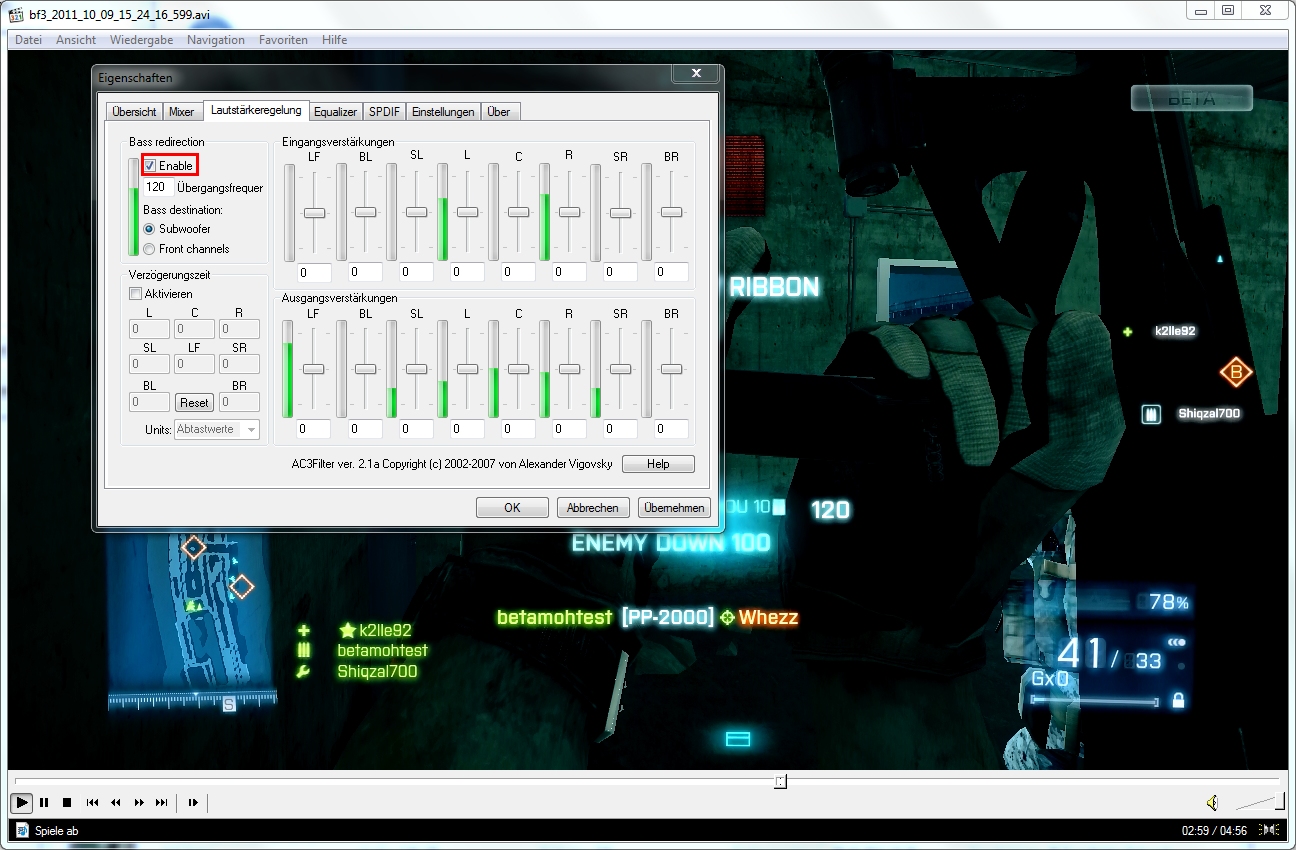Click the video seek bar handle

(781, 781)
